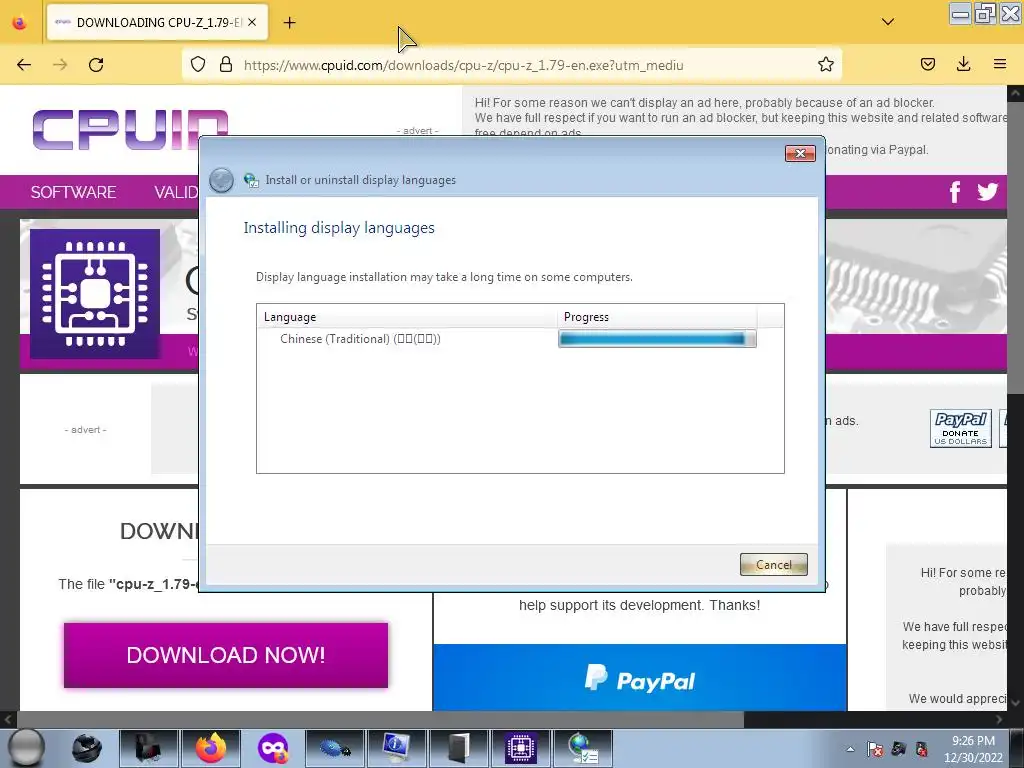
Task: Click the scrollbar's up arrow
Action: (1016, 93)
